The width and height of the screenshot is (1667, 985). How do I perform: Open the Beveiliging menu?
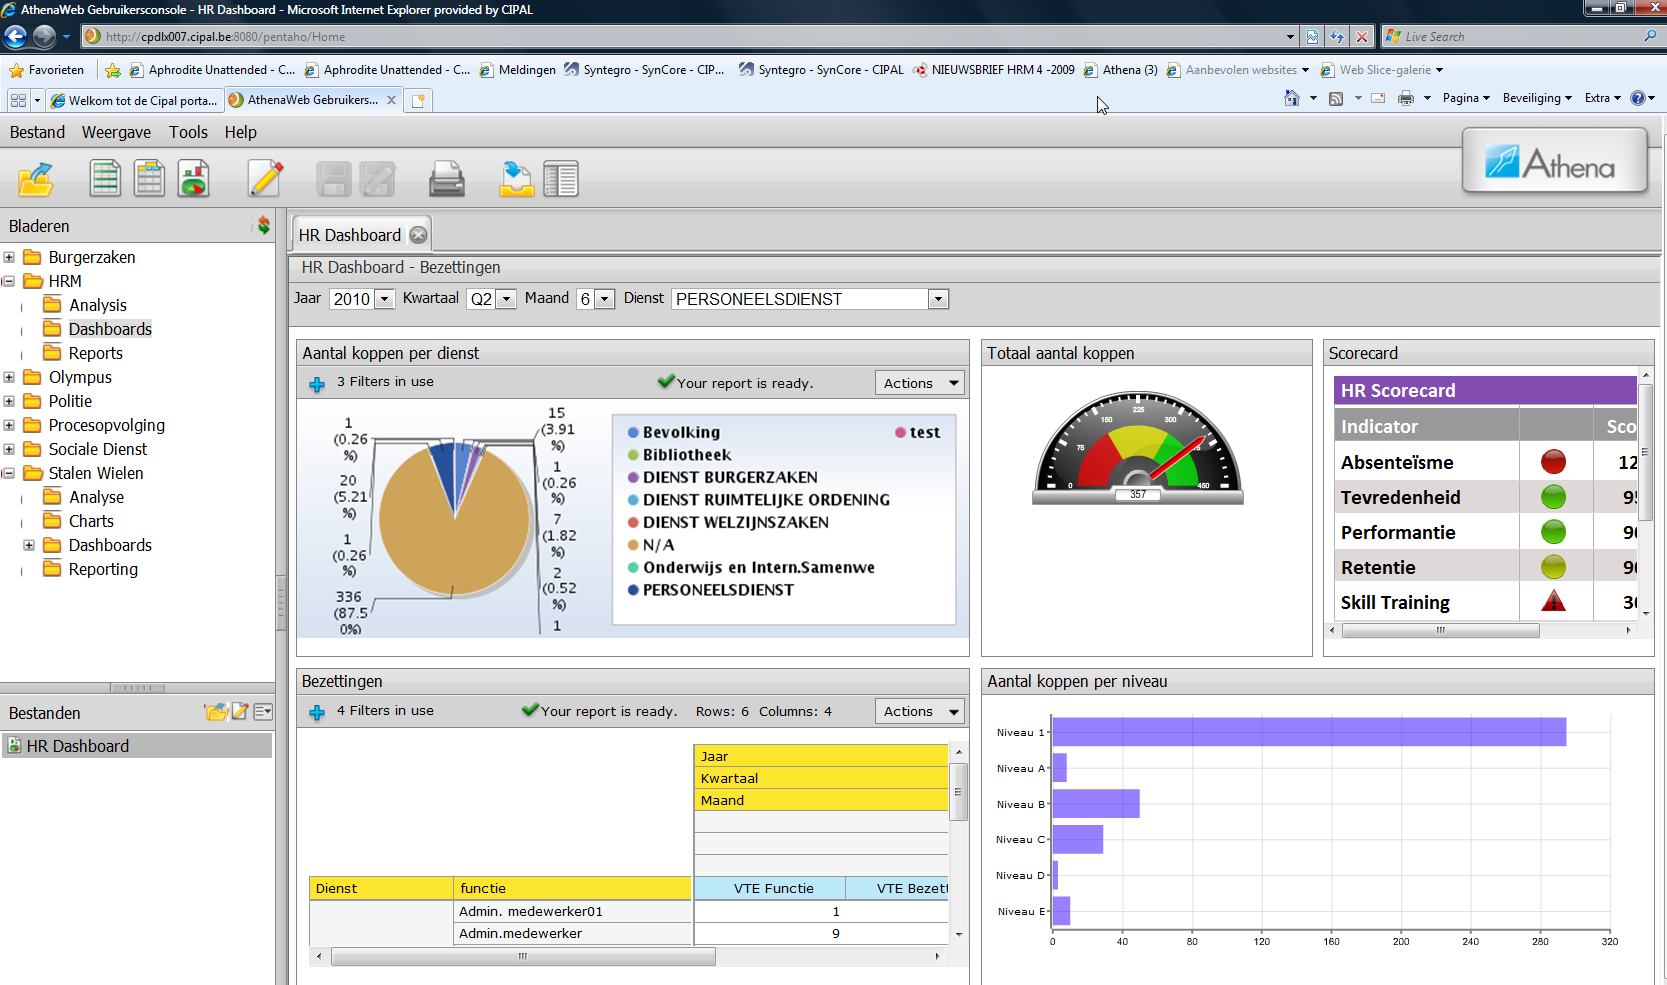(x=1537, y=98)
